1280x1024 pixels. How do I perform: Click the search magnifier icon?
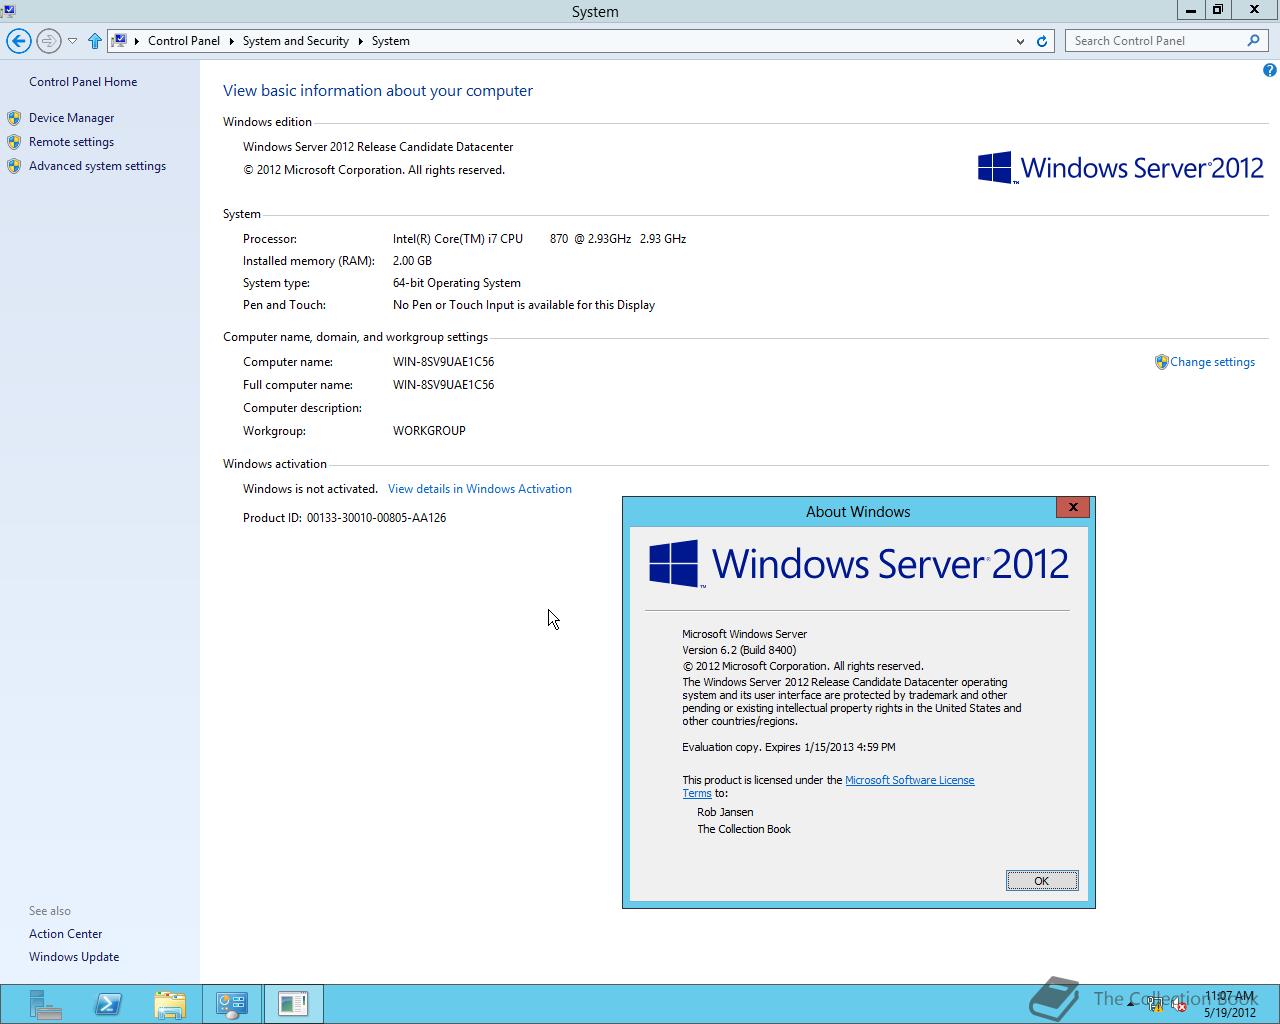point(1253,41)
